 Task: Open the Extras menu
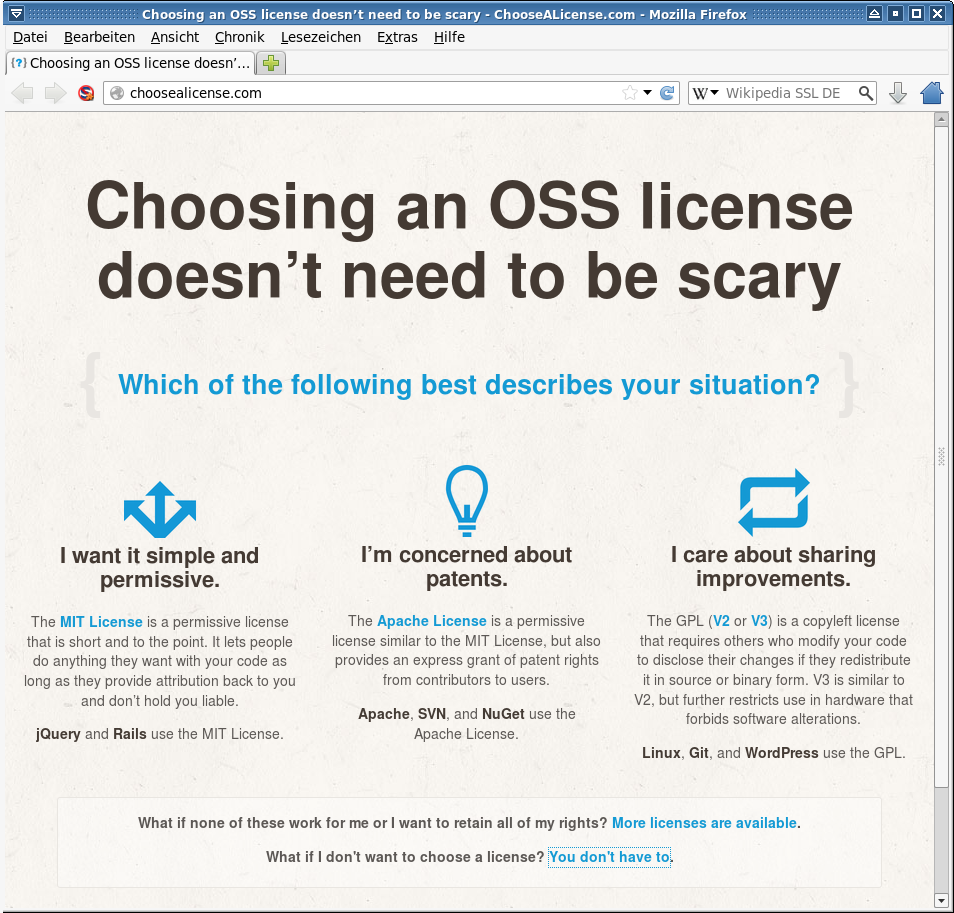coord(397,37)
